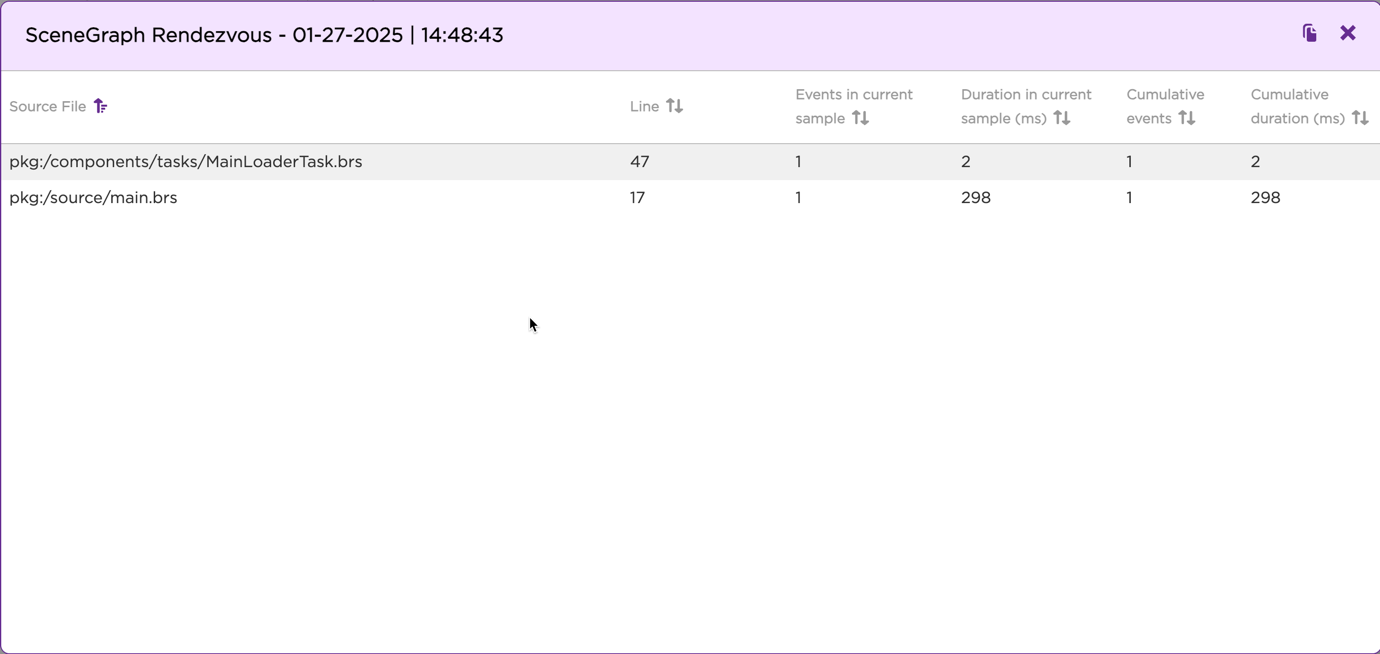Click the 298 cumulative duration value

(1265, 198)
